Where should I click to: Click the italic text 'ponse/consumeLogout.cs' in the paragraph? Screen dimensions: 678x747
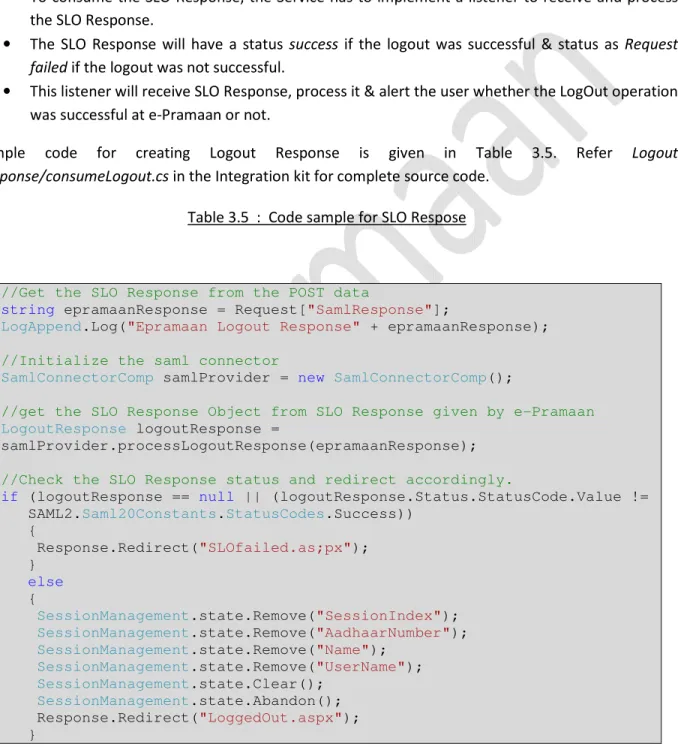[84, 177]
